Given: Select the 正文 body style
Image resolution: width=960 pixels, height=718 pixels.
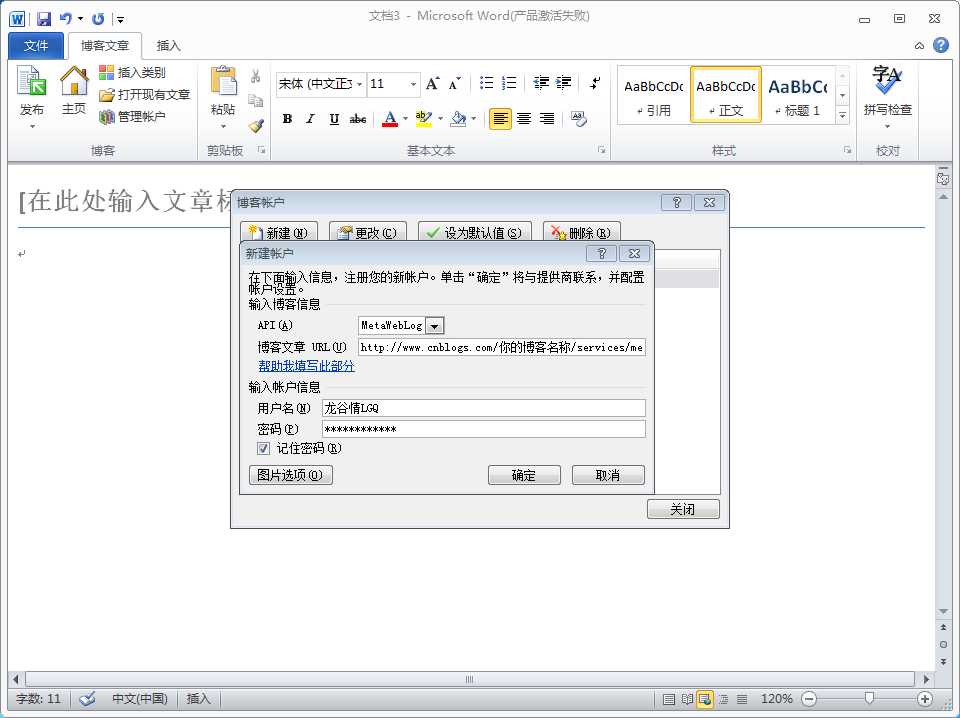Looking at the screenshot, I should [726, 95].
